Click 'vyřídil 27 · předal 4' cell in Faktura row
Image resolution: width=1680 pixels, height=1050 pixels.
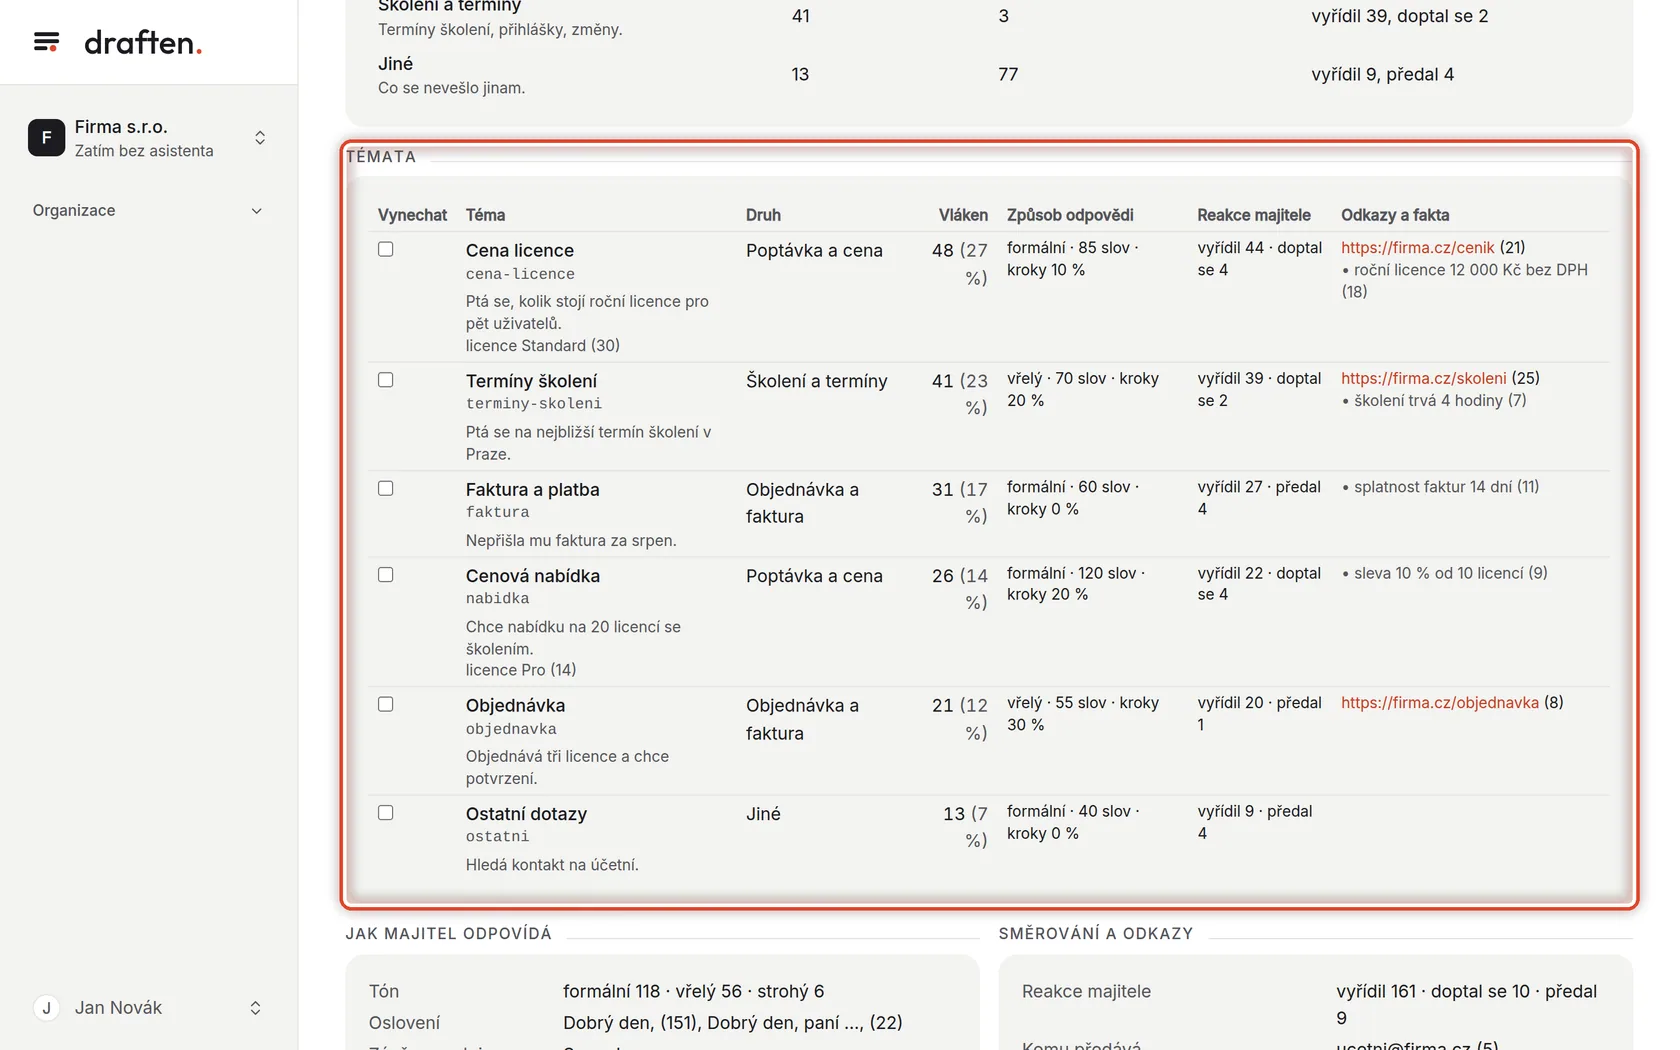(x=1260, y=498)
